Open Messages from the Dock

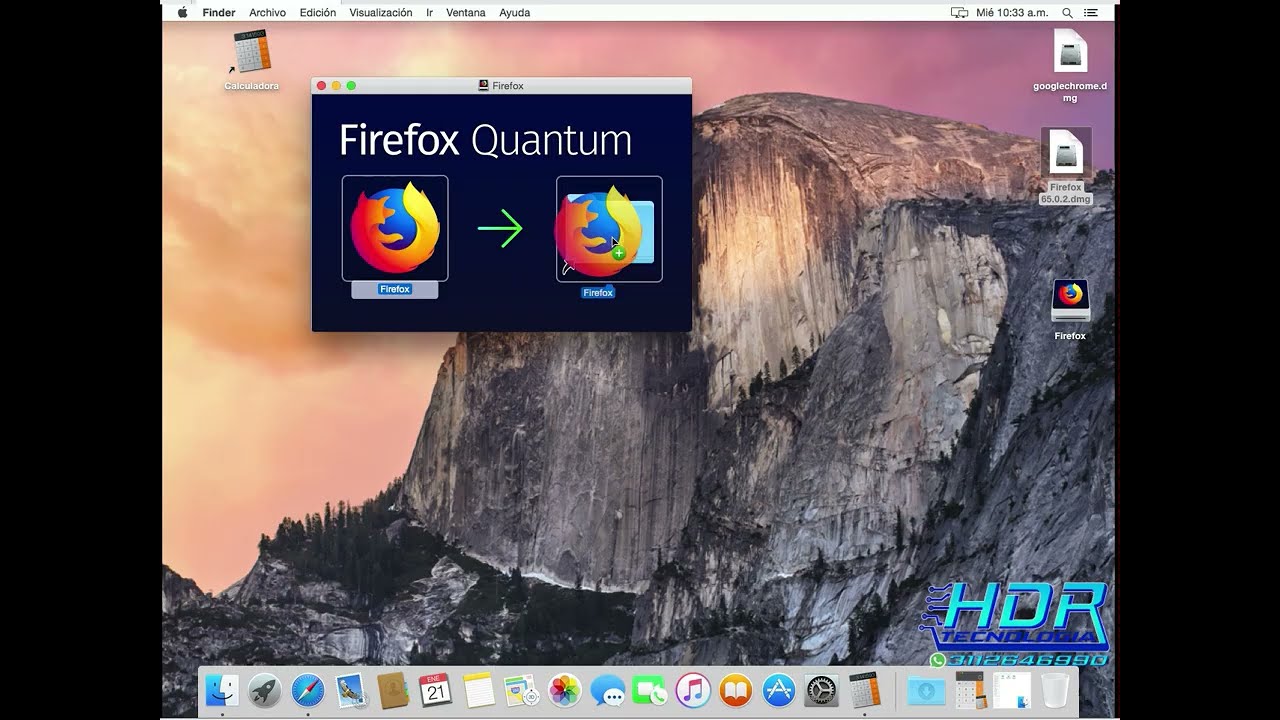click(607, 690)
